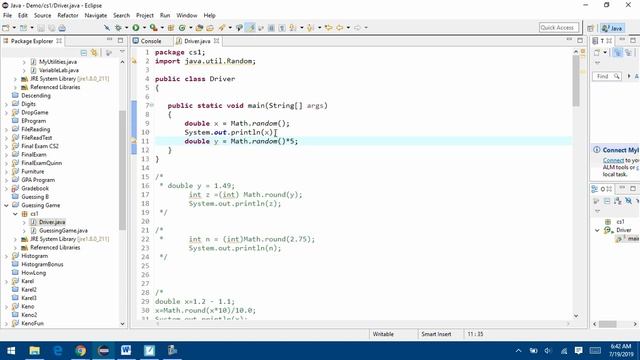
Task: Toggle Link with Editor in Package Explorer
Action: click(x=94, y=53)
